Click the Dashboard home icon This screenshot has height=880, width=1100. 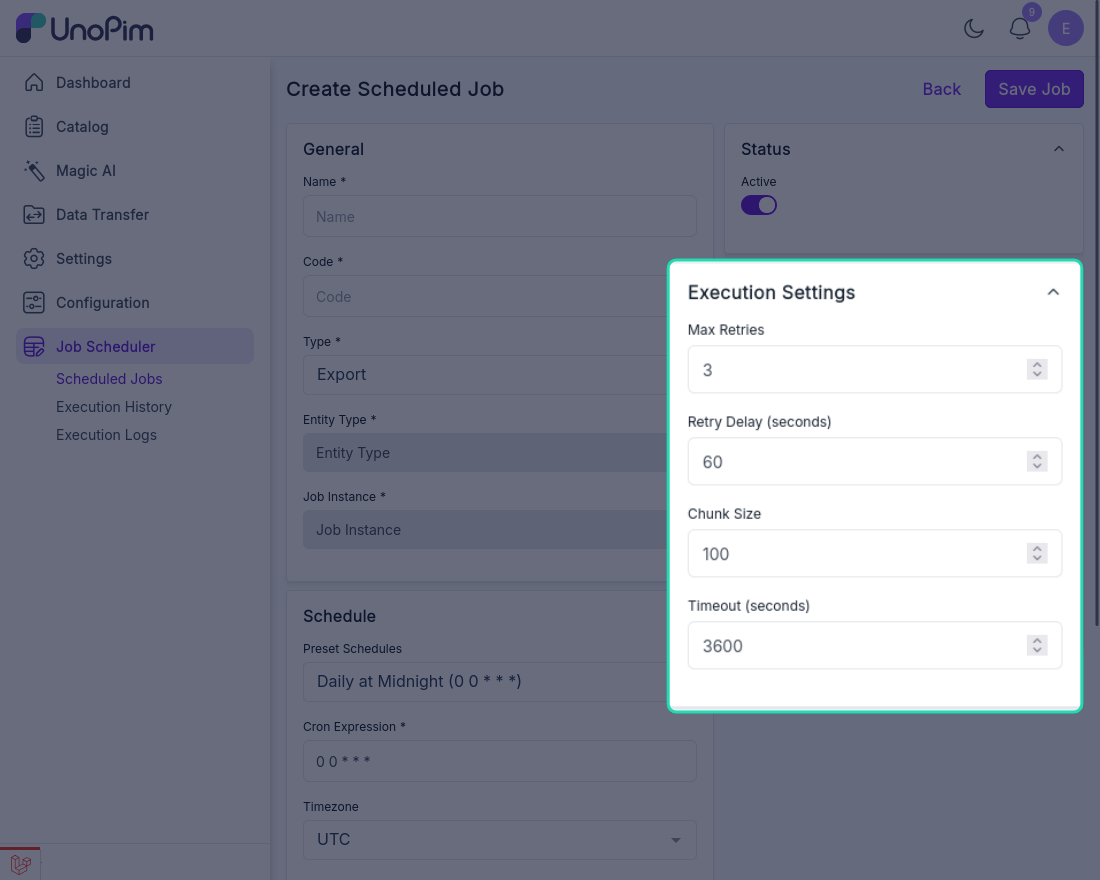coord(34,83)
